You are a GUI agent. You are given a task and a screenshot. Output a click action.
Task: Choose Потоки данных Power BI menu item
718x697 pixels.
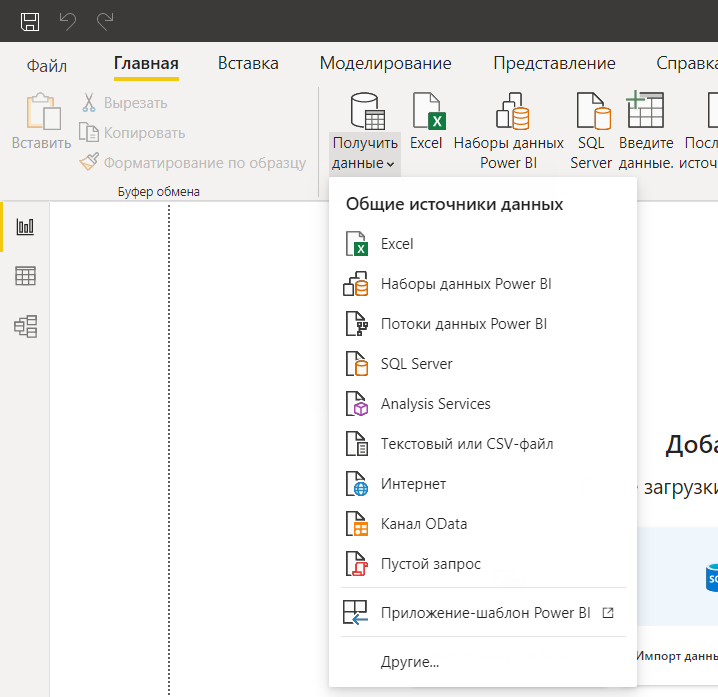(x=483, y=324)
